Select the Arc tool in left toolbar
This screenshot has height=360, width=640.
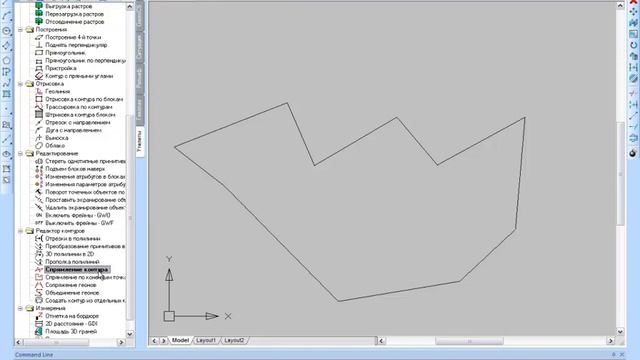tap(6, 16)
